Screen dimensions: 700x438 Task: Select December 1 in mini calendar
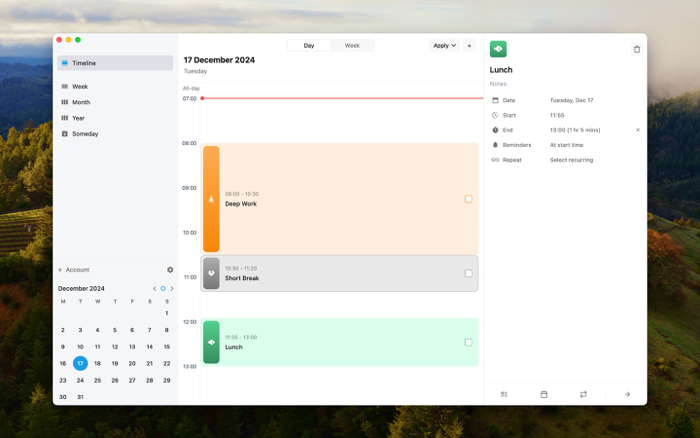(167, 313)
